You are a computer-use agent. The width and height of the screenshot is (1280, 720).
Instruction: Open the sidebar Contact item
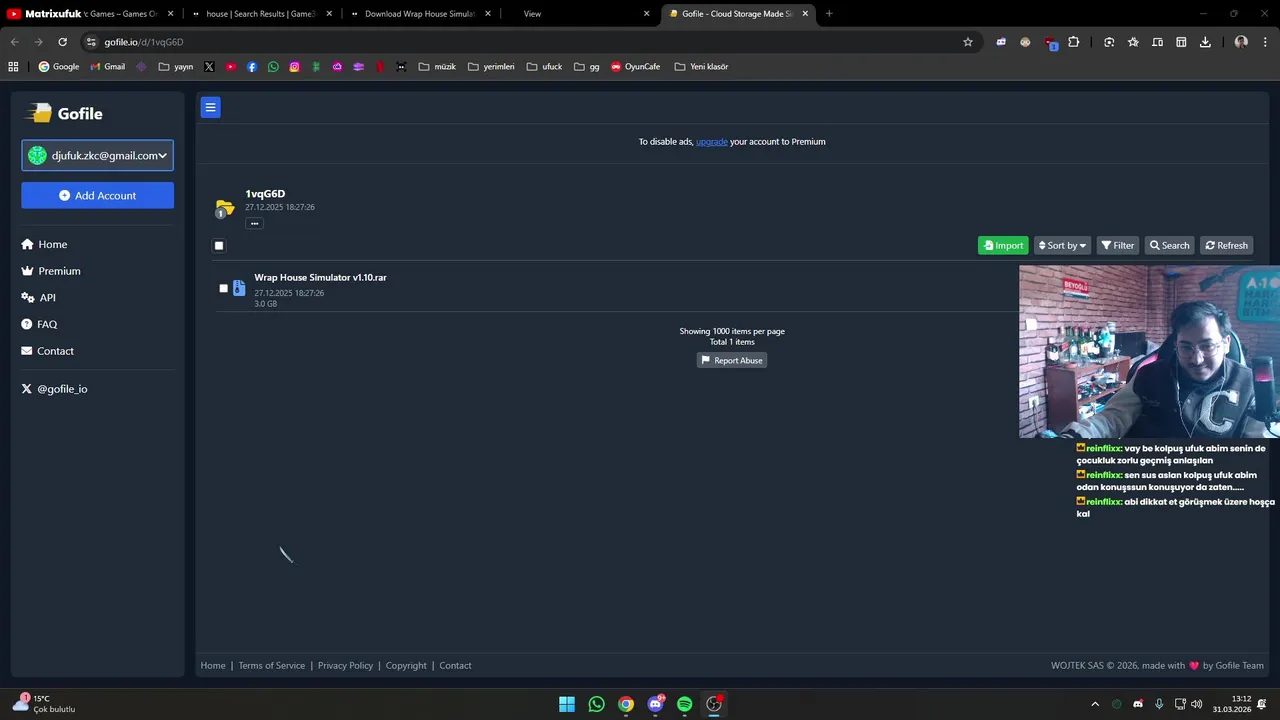click(x=47, y=351)
